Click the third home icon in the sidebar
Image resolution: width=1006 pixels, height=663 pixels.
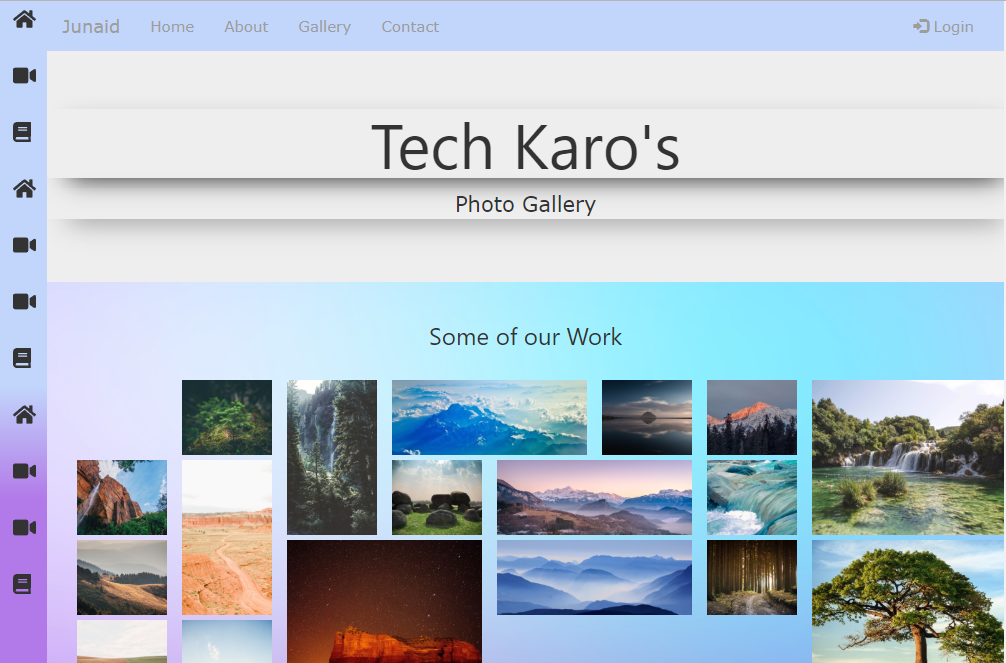tap(24, 414)
